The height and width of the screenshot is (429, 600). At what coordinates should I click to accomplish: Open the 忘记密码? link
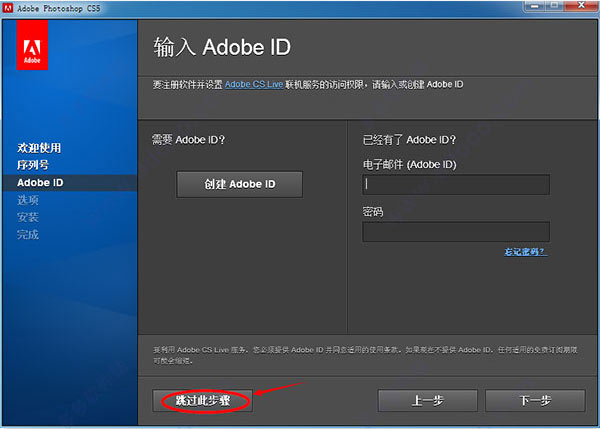pyautogui.click(x=525, y=252)
